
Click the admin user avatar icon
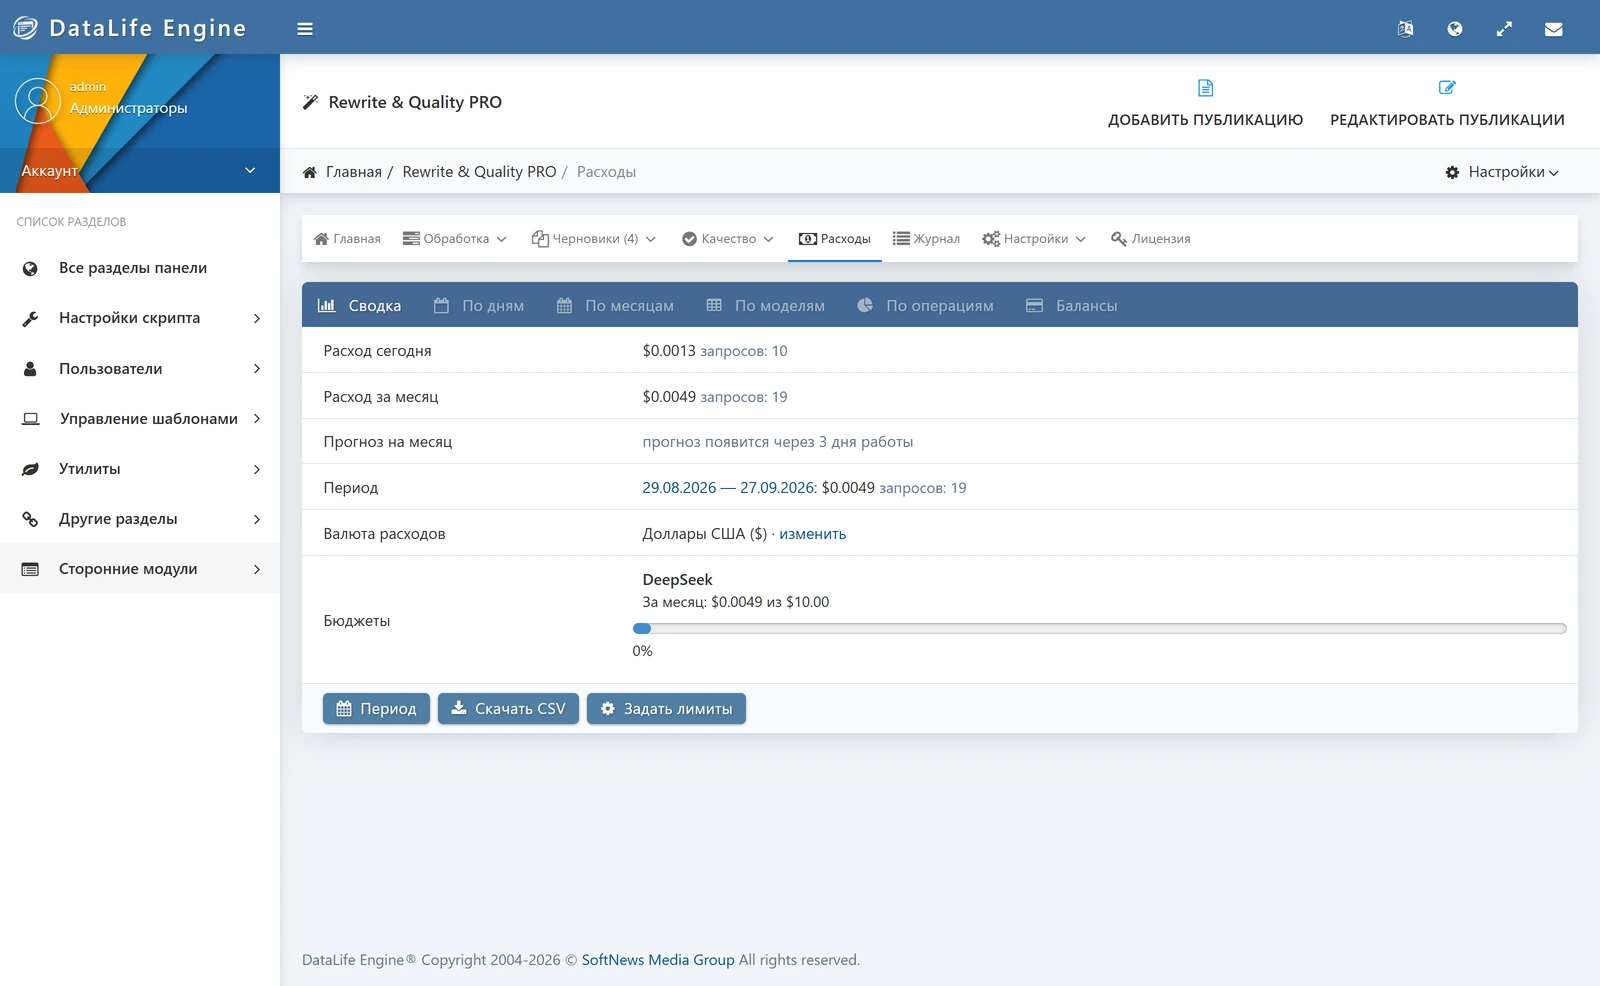38,101
